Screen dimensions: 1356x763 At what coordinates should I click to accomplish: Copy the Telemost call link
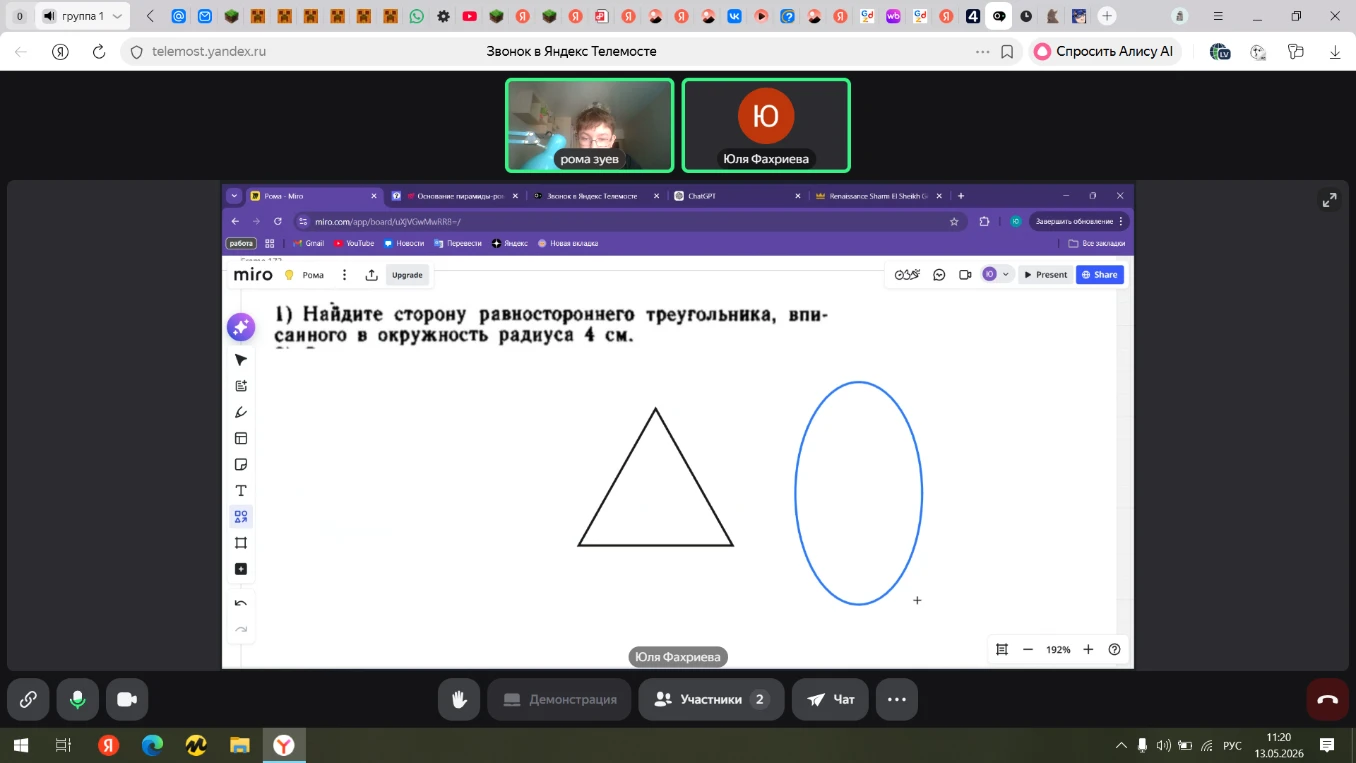(x=28, y=699)
